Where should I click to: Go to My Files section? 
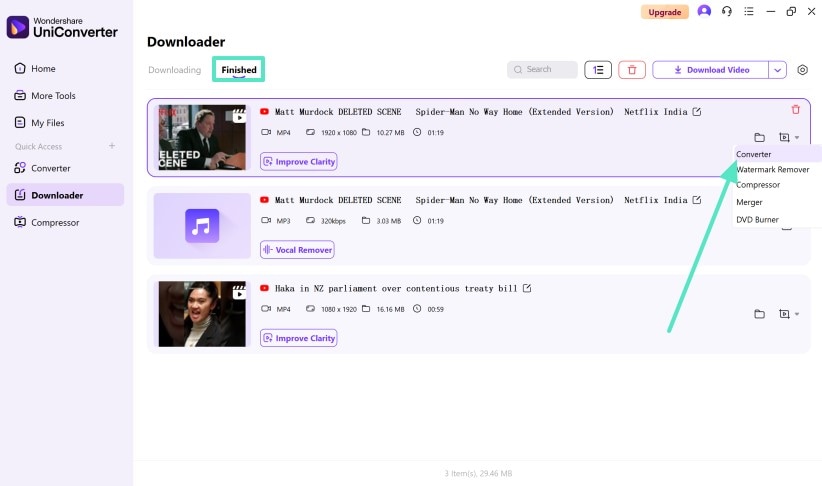pos(39,123)
